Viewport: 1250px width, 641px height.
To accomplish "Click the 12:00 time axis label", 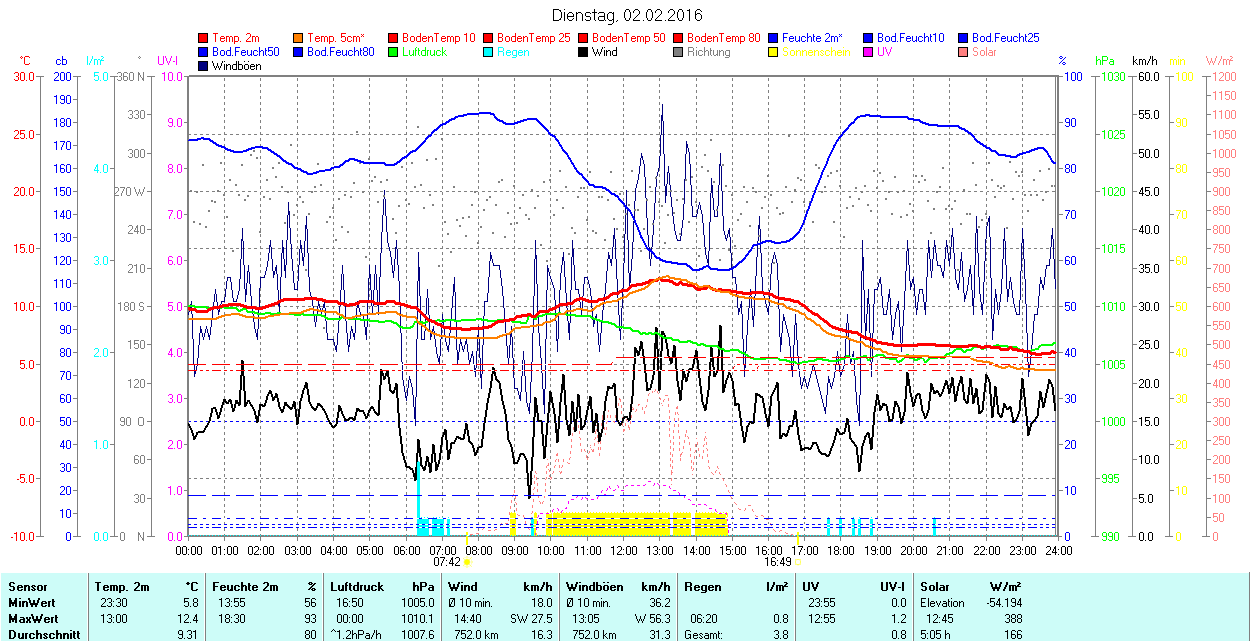I will click(x=624, y=550).
